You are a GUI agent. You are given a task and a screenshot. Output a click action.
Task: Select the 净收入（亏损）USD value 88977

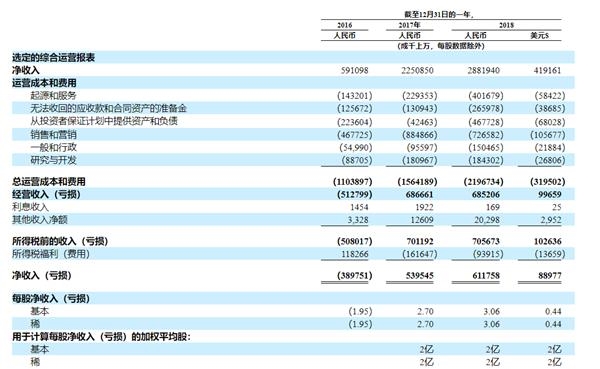(549, 276)
